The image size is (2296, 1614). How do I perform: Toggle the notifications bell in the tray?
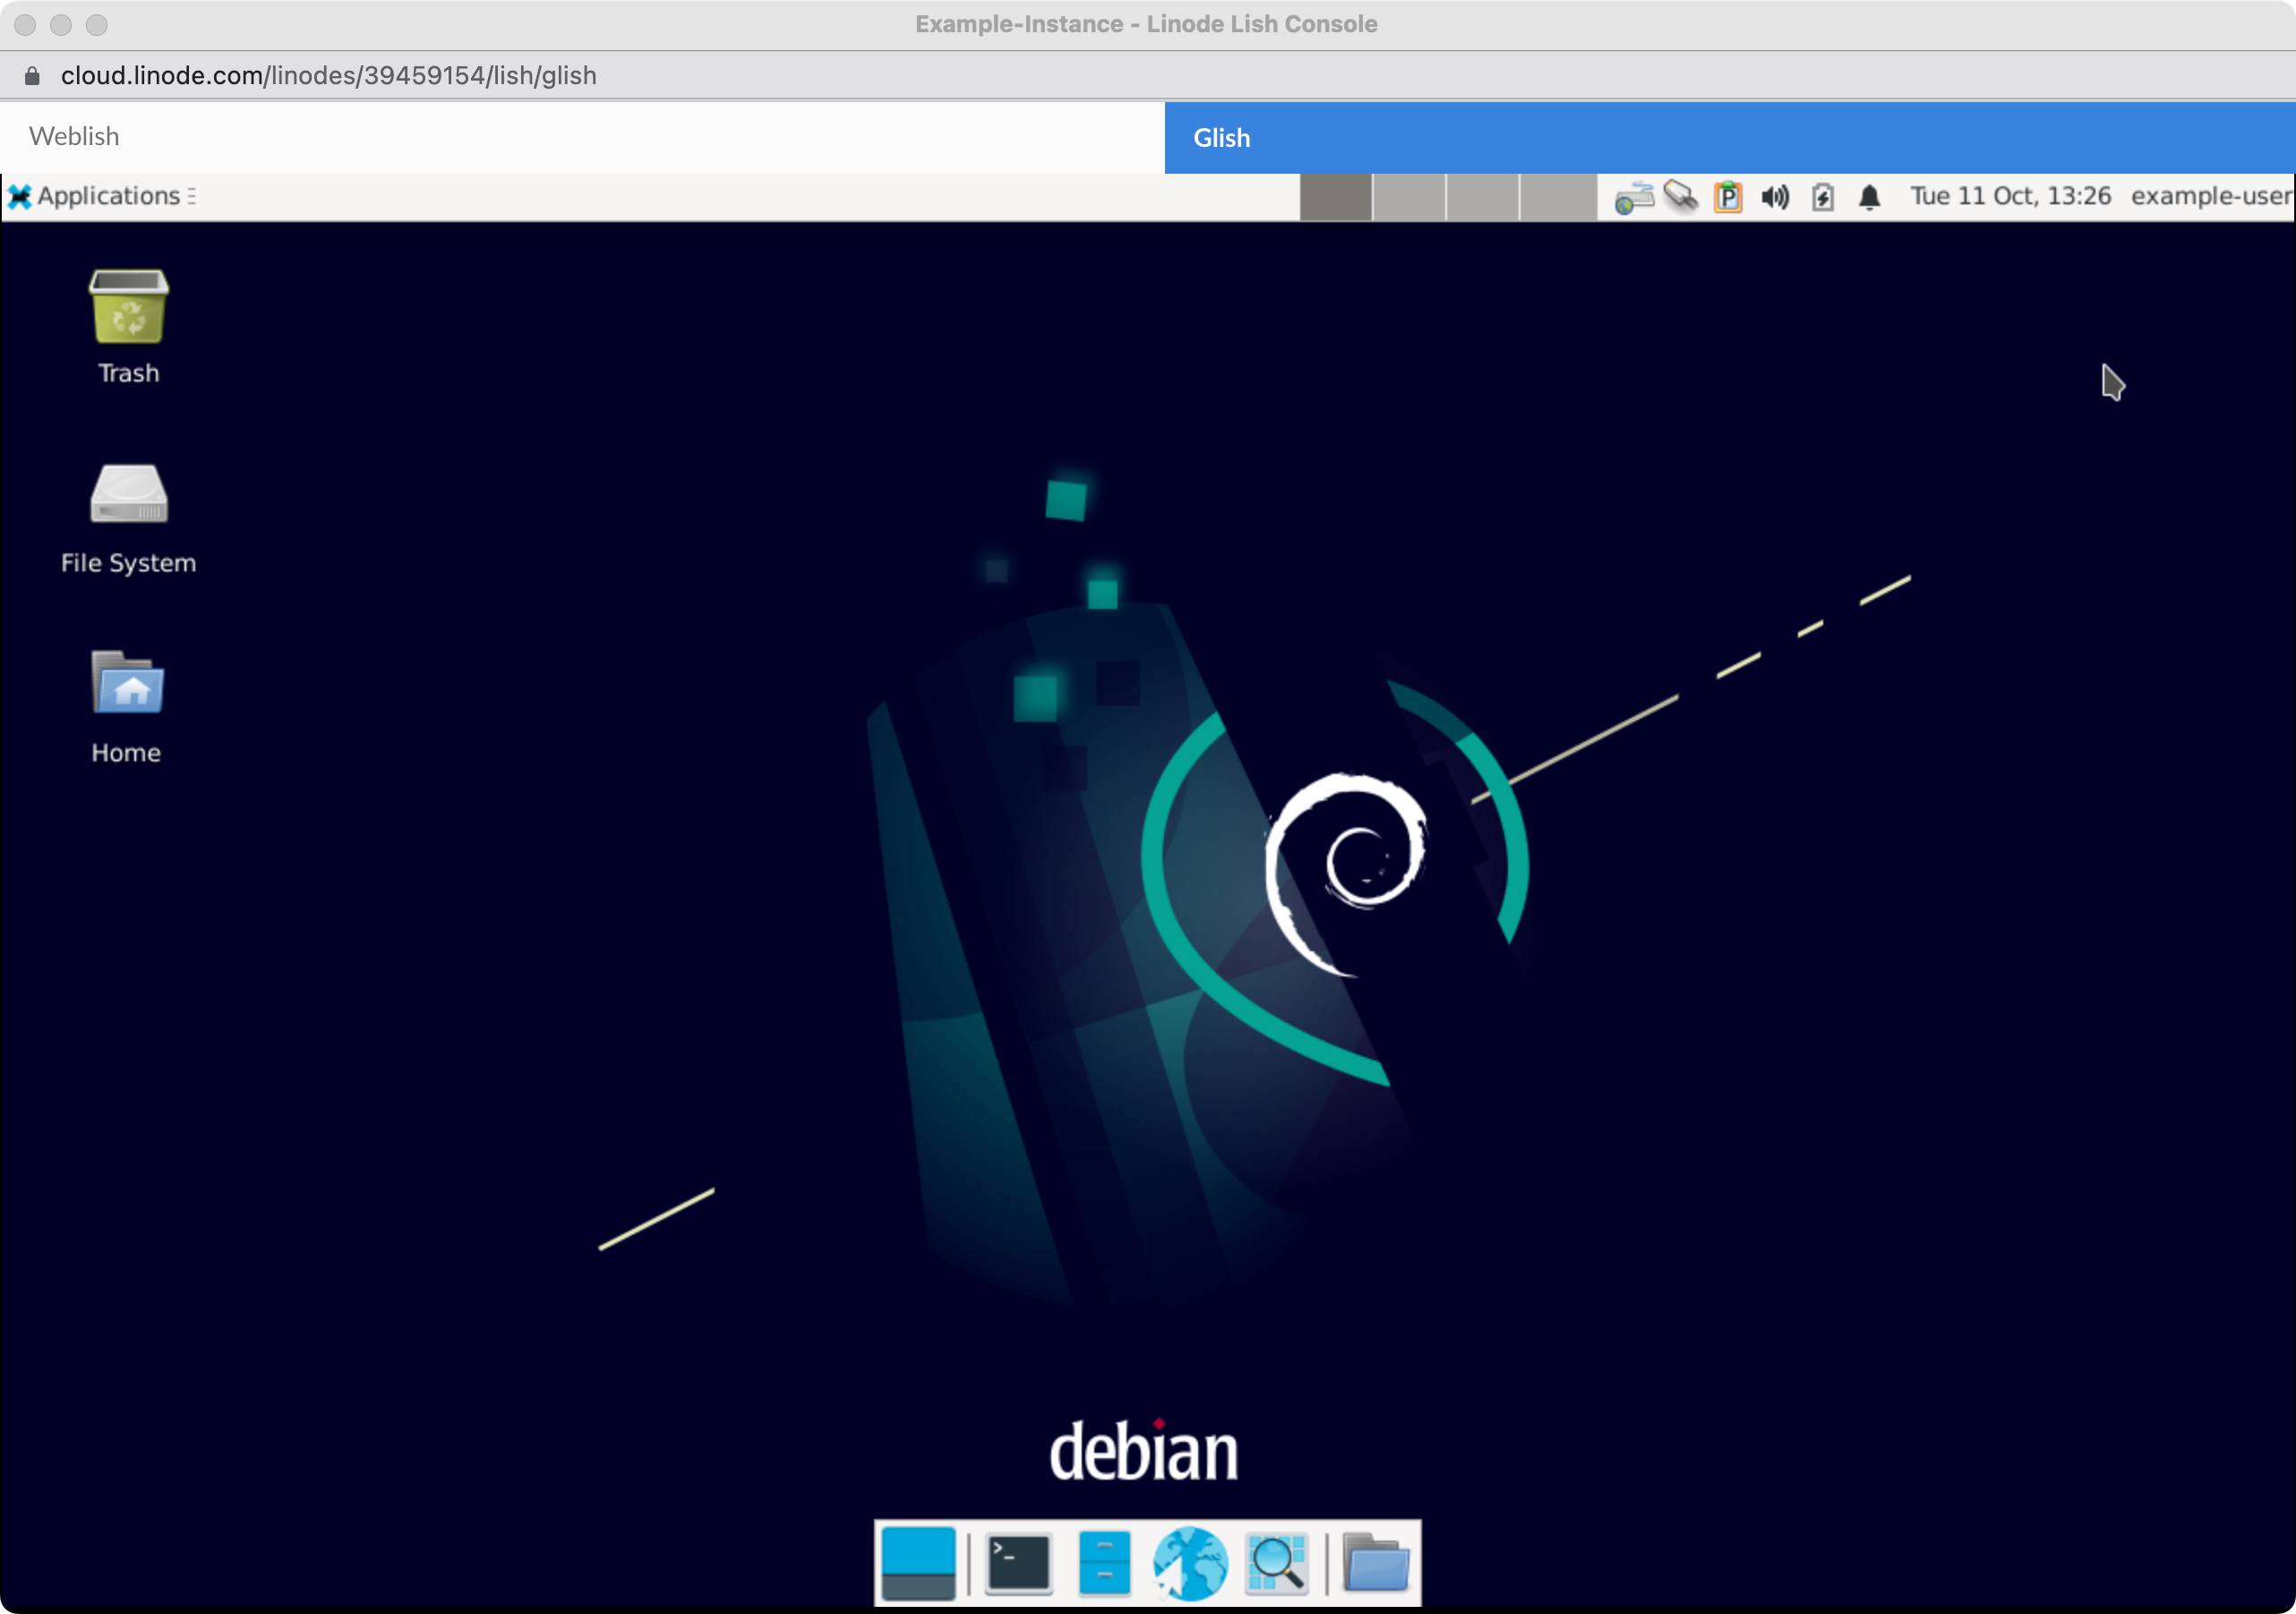point(1868,196)
